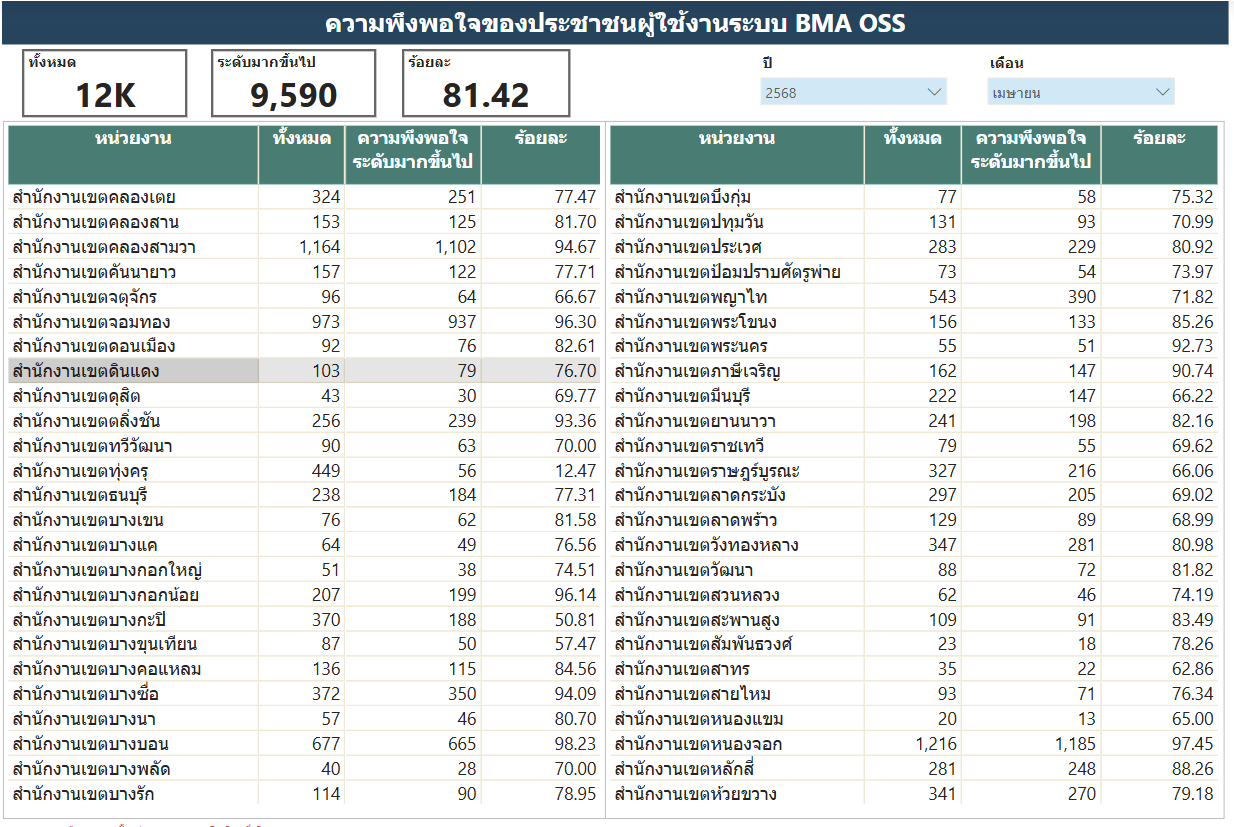Sort right table by ทั้งหมด column header

pyautogui.click(x=912, y=154)
